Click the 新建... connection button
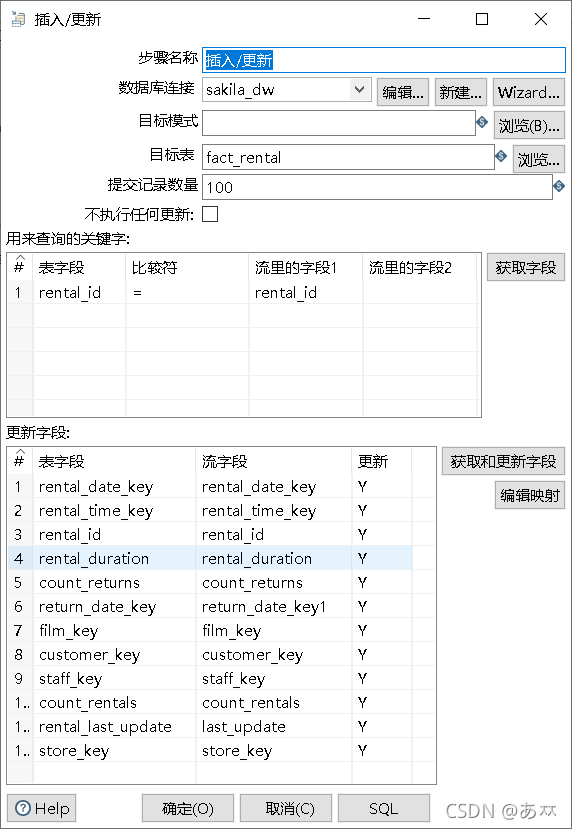572x829 pixels. [x=460, y=93]
